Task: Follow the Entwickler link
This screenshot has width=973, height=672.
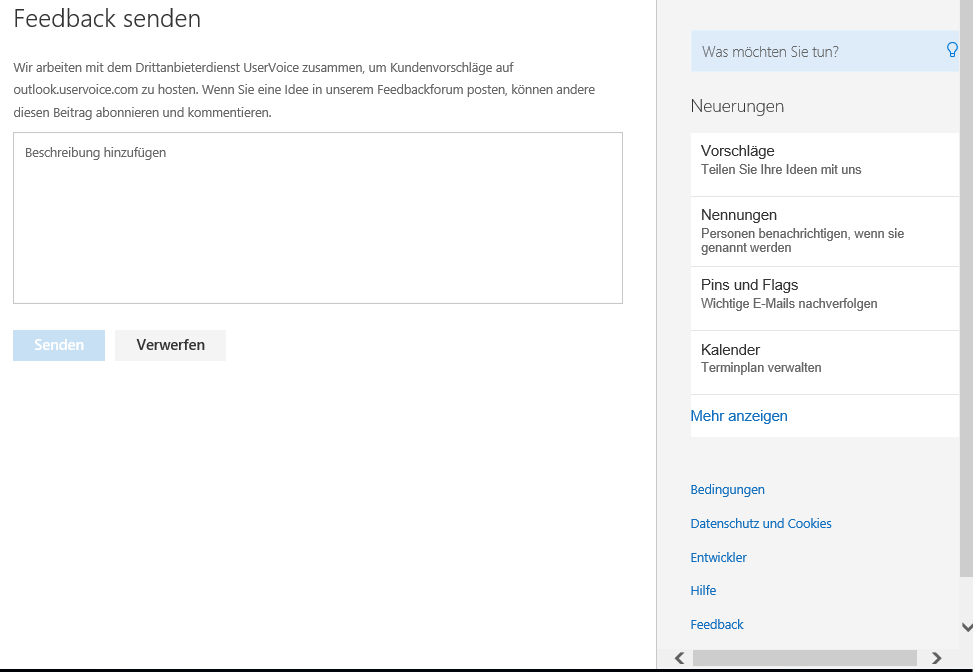Action: [x=719, y=557]
